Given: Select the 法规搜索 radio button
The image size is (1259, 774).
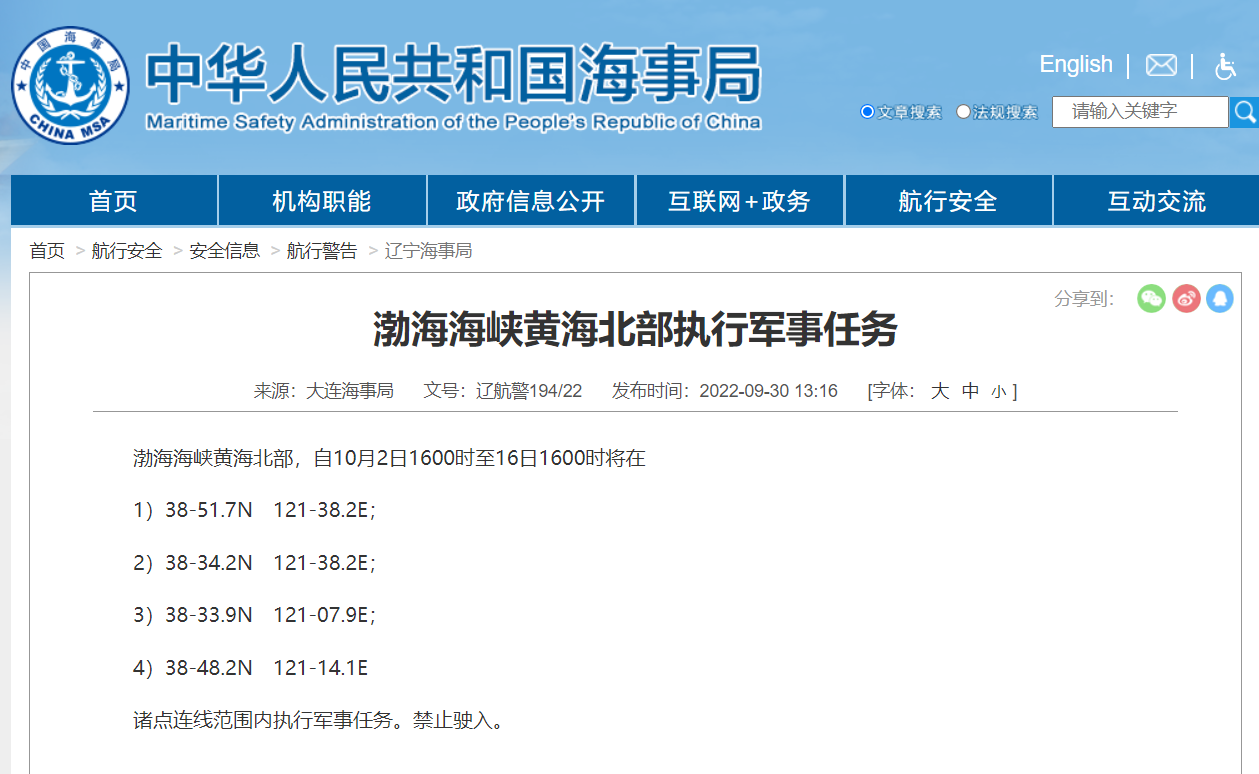Looking at the screenshot, I should click(963, 112).
